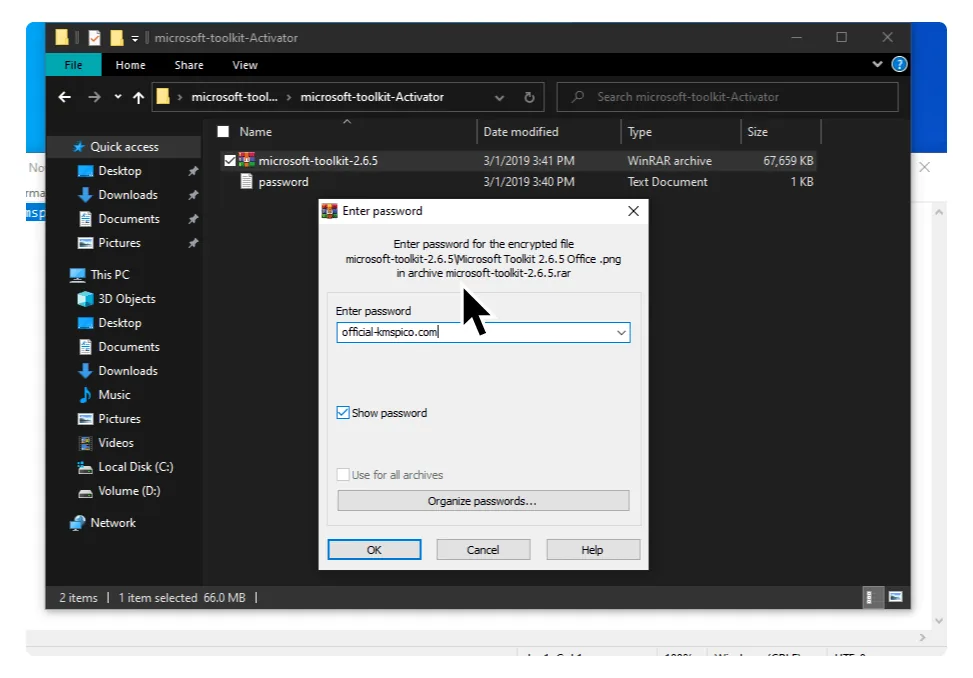Click the Organize passwords button
This screenshot has height=678, width=973.
(483, 501)
